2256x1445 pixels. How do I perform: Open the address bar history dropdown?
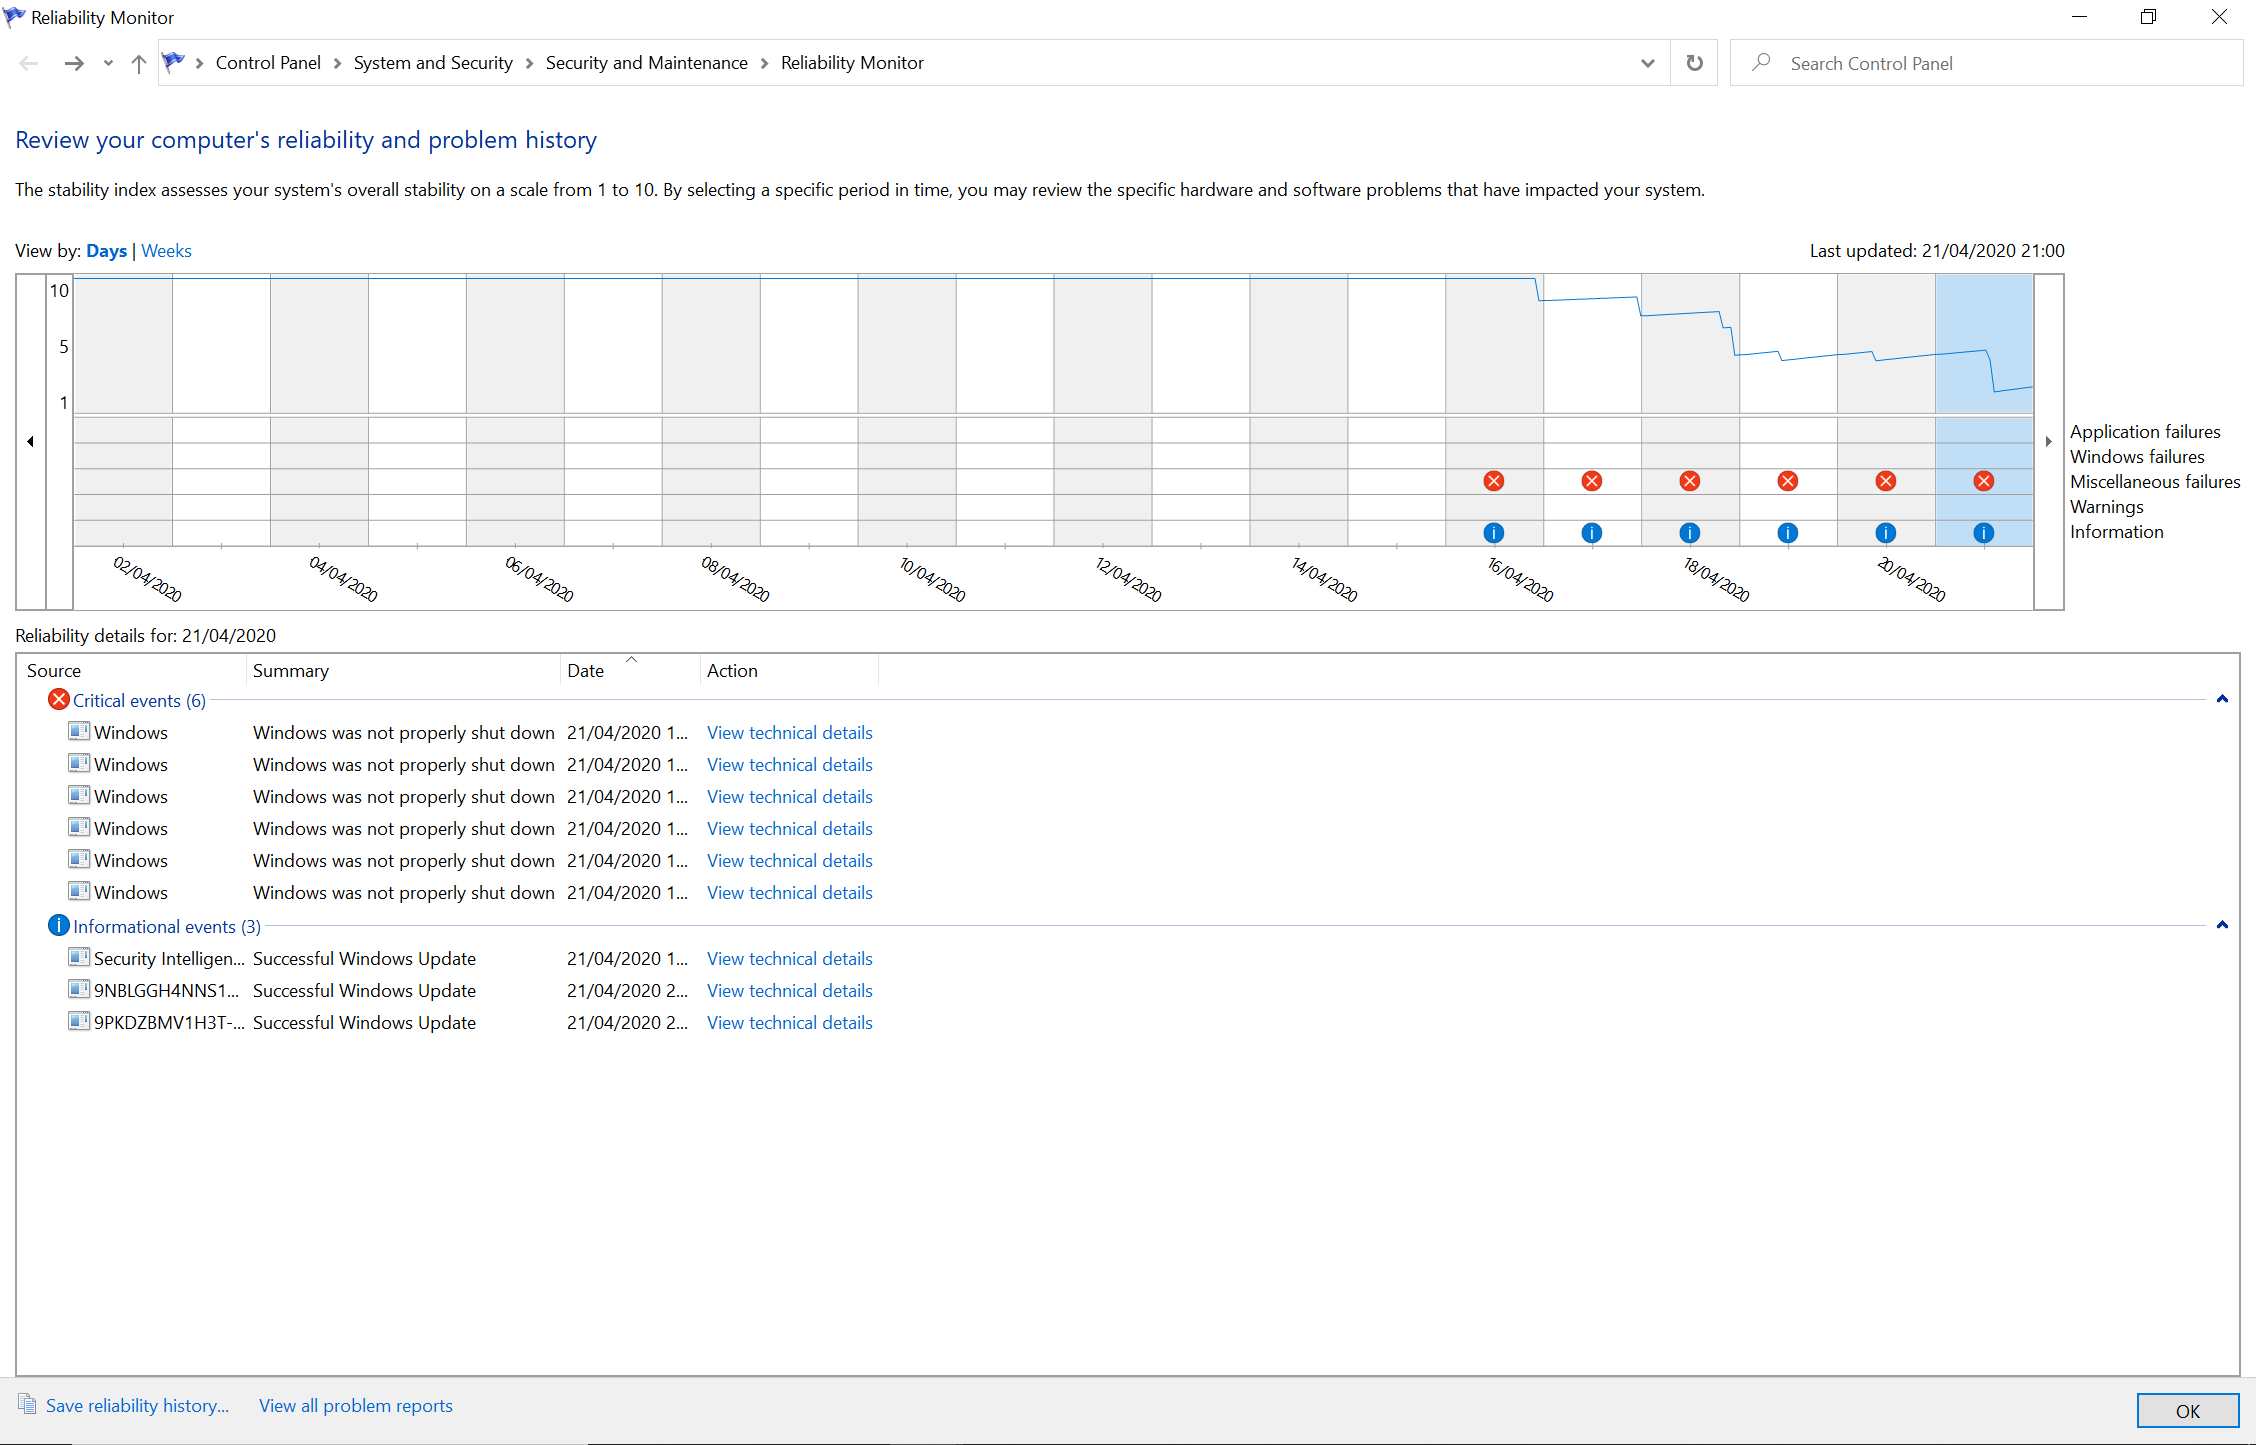point(1647,63)
